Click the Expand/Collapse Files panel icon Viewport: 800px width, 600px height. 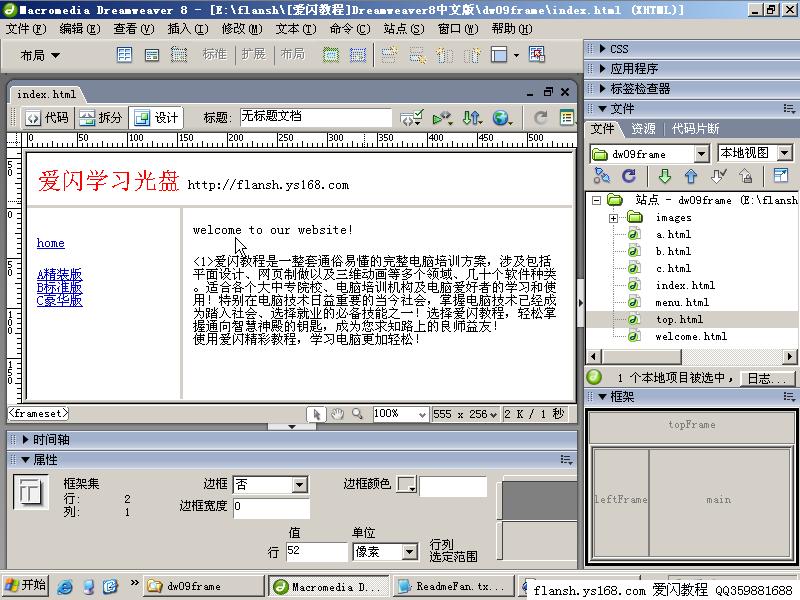(781, 176)
